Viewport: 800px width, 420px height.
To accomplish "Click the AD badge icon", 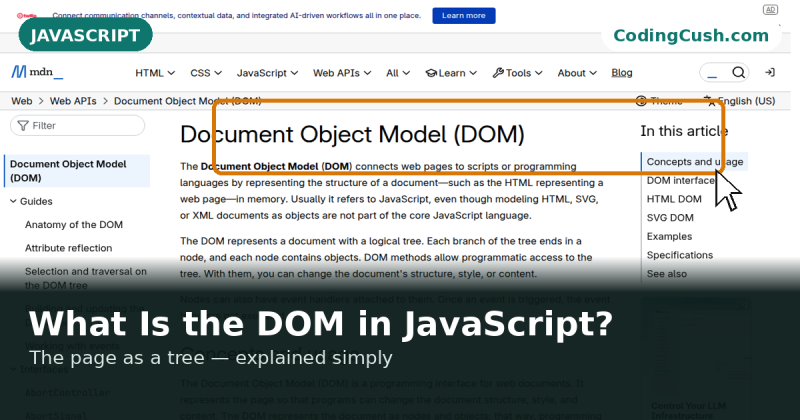I will coord(770,10).
